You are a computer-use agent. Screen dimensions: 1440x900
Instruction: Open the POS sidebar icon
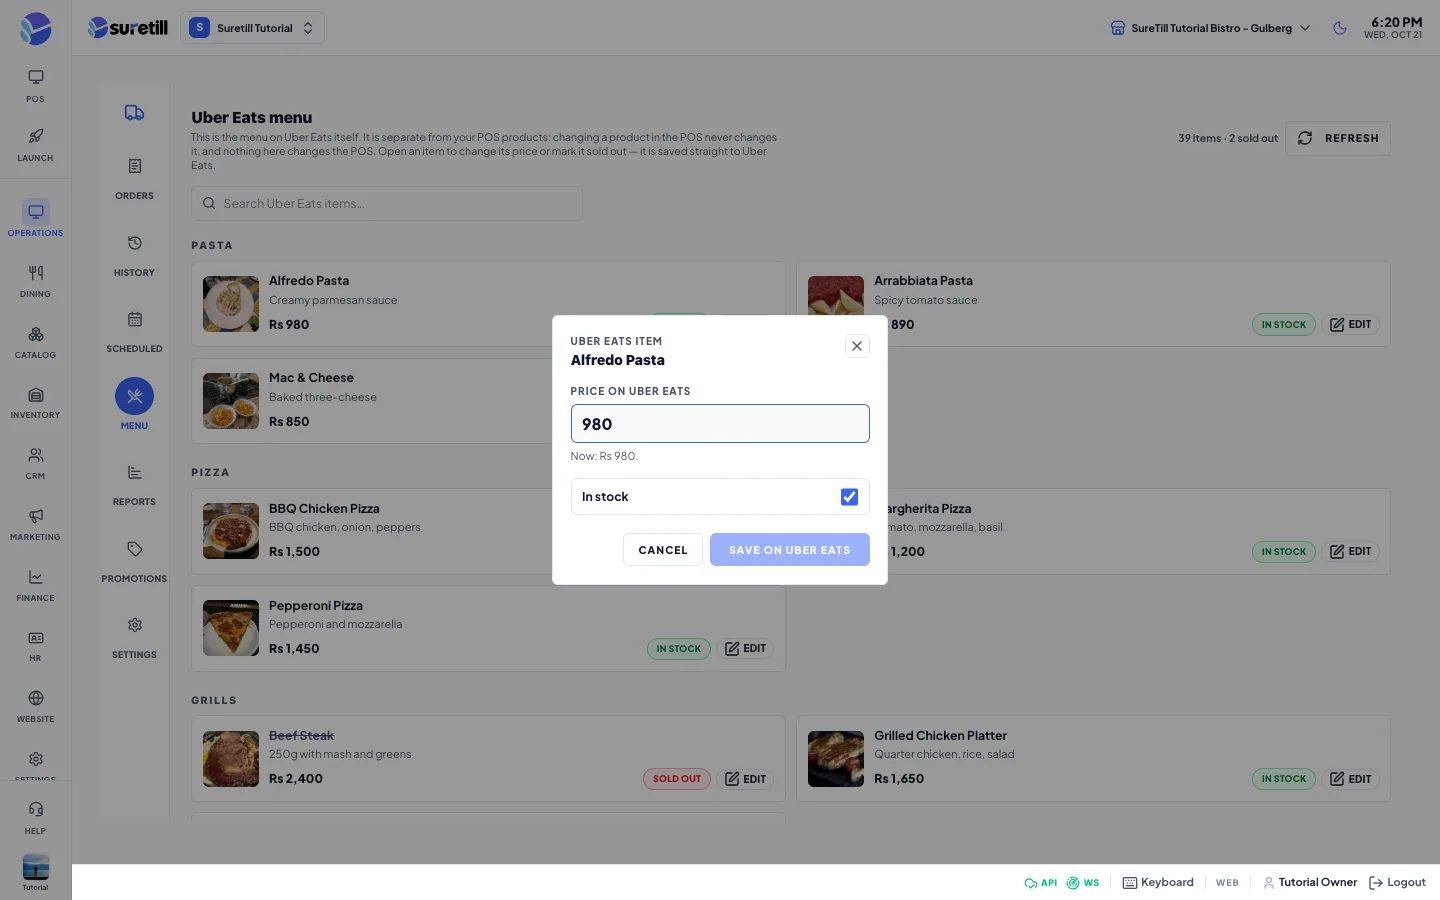[x=35, y=86]
